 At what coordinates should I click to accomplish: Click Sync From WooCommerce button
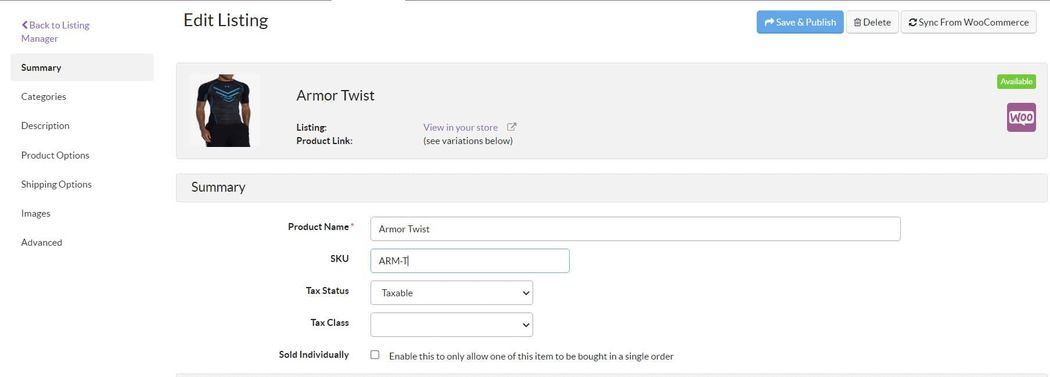pos(968,22)
